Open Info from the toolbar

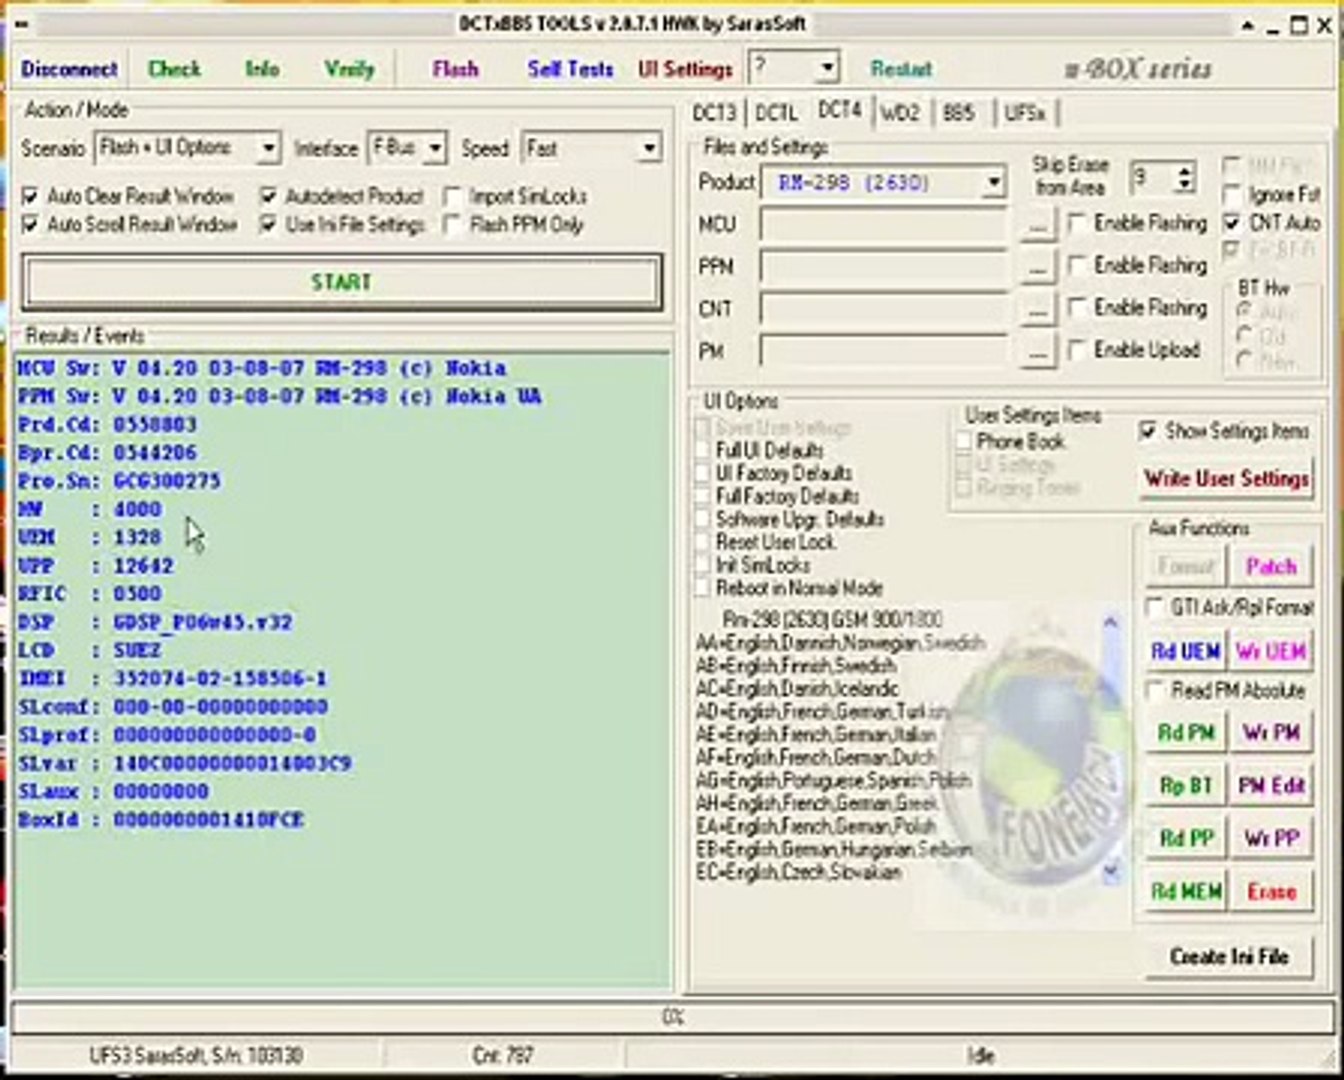tap(262, 69)
